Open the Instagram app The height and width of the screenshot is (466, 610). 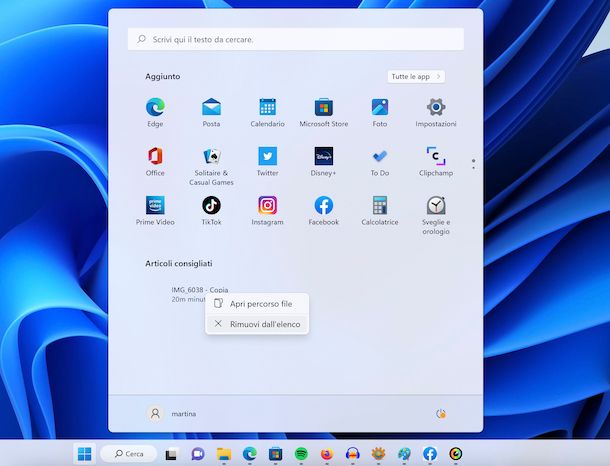(268, 210)
